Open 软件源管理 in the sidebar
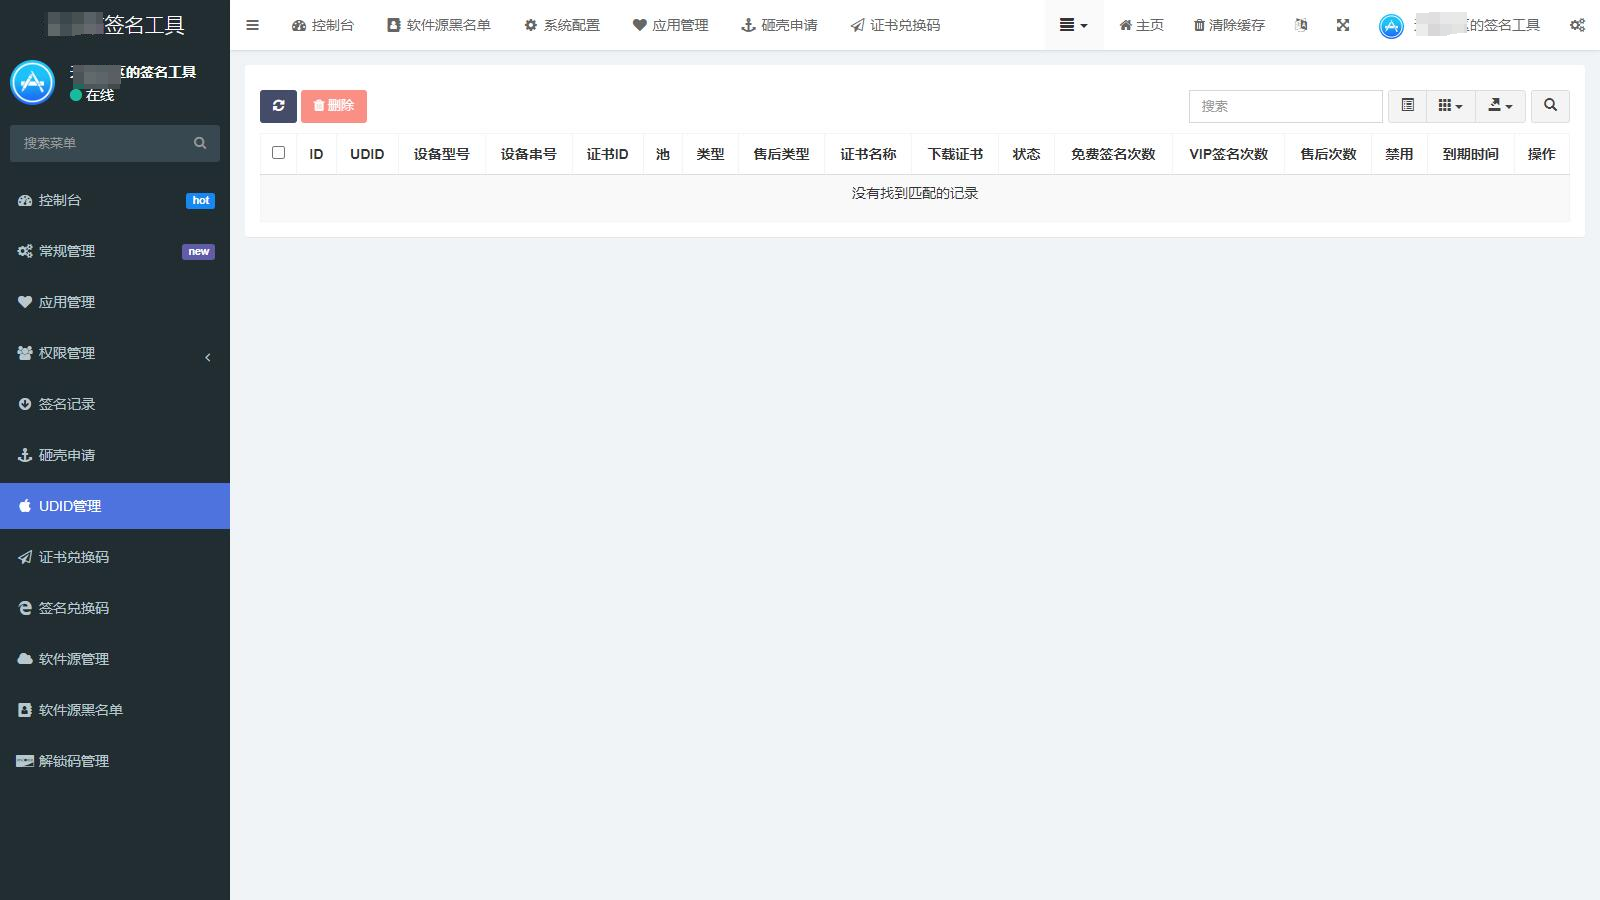1600x900 pixels. pyautogui.click(x=72, y=658)
